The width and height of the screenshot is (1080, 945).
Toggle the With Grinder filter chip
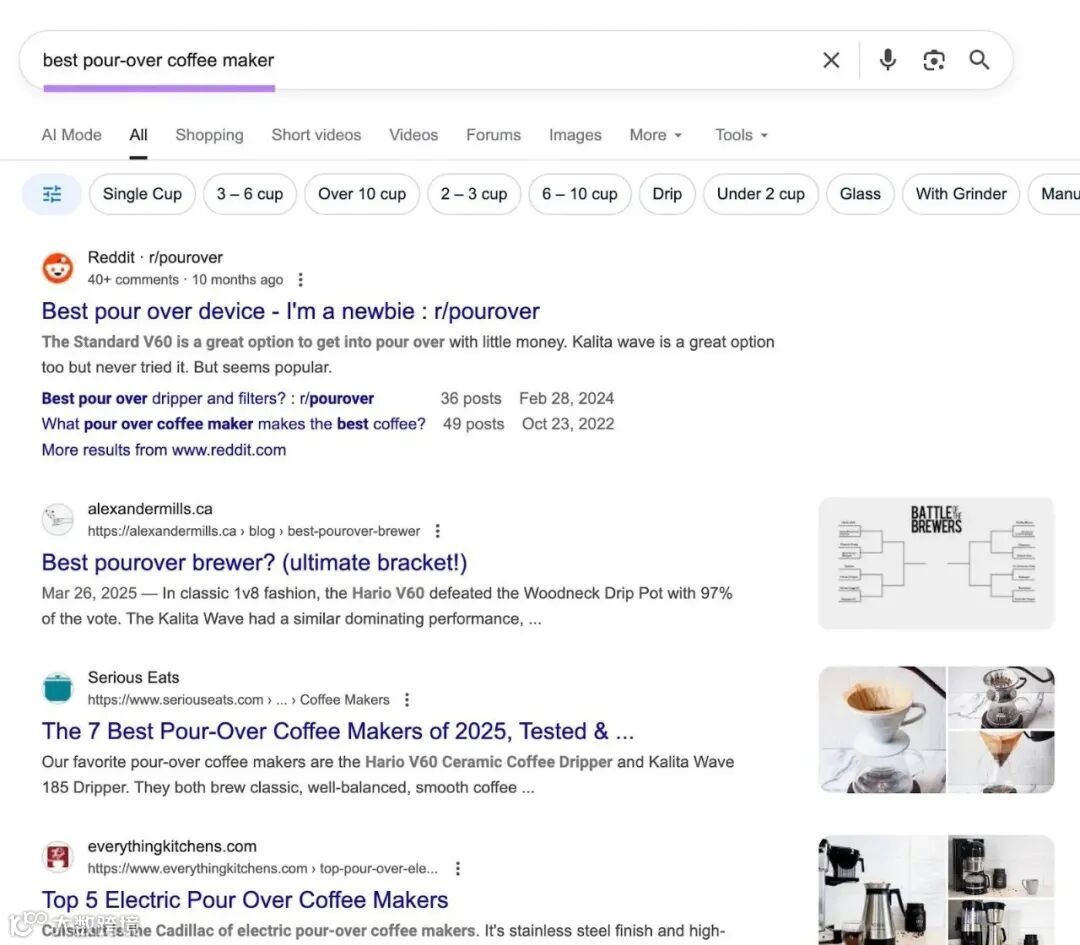tap(962, 194)
